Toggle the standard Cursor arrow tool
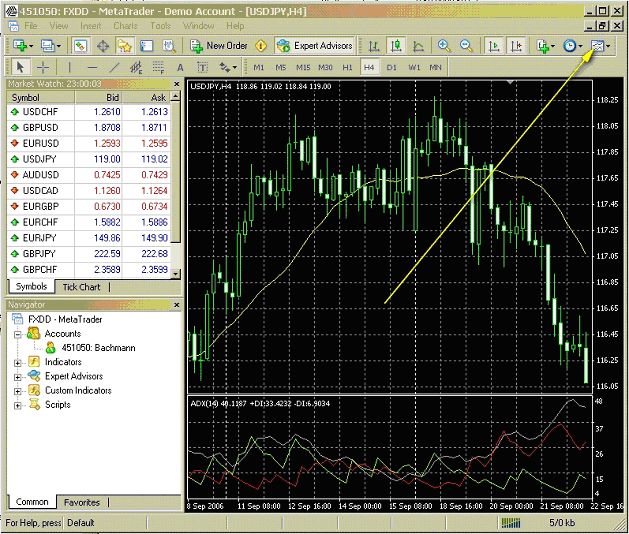The width and height of the screenshot is (629, 534). [x=20, y=67]
